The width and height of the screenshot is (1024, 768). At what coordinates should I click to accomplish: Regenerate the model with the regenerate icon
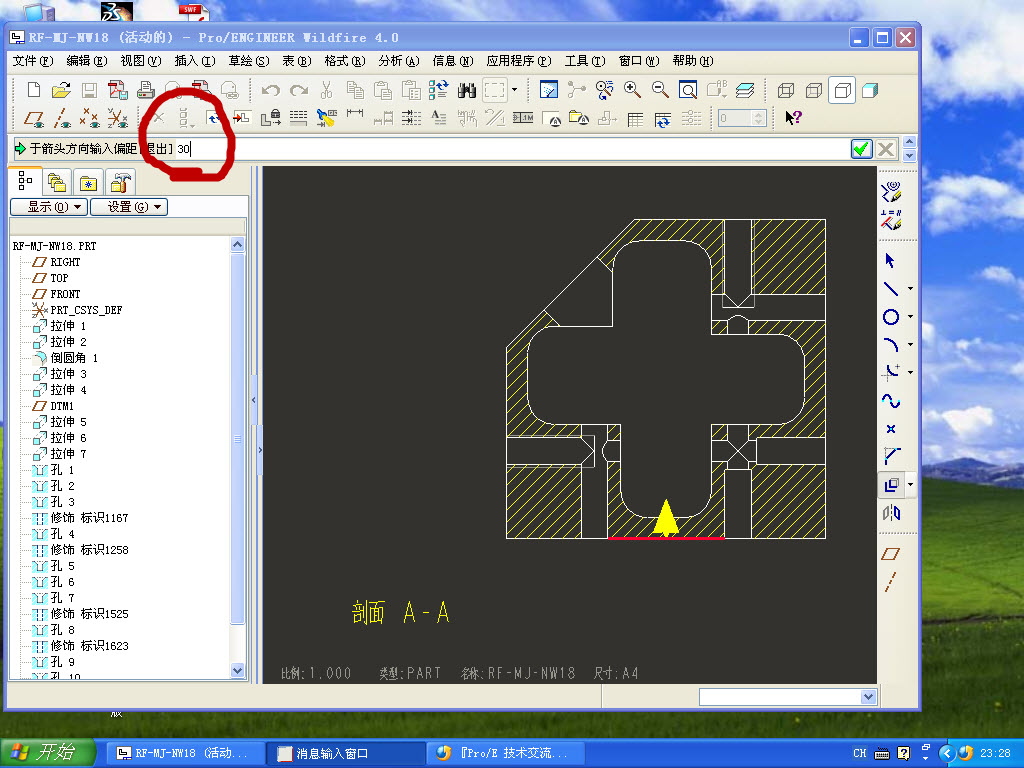pos(438,89)
